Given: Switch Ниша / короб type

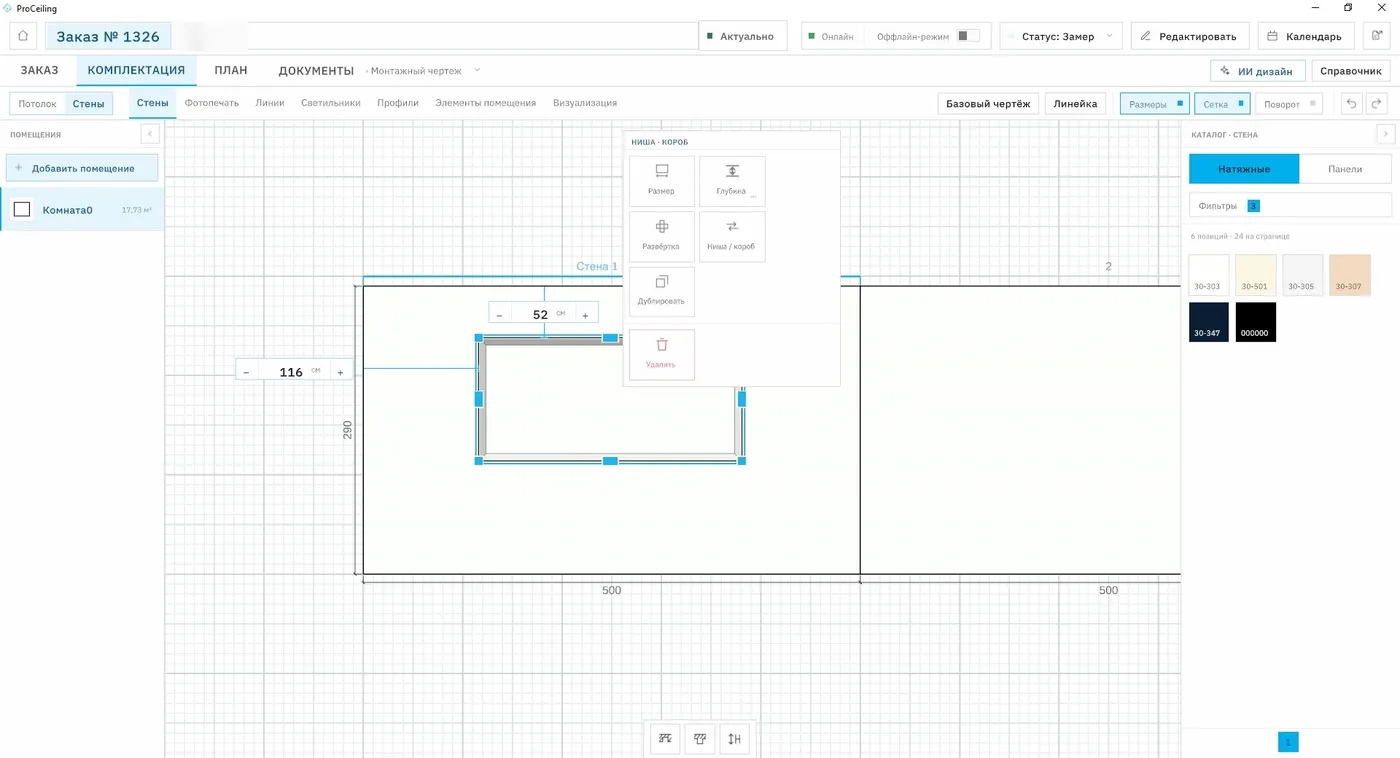Looking at the screenshot, I should pyautogui.click(x=732, y=236).
